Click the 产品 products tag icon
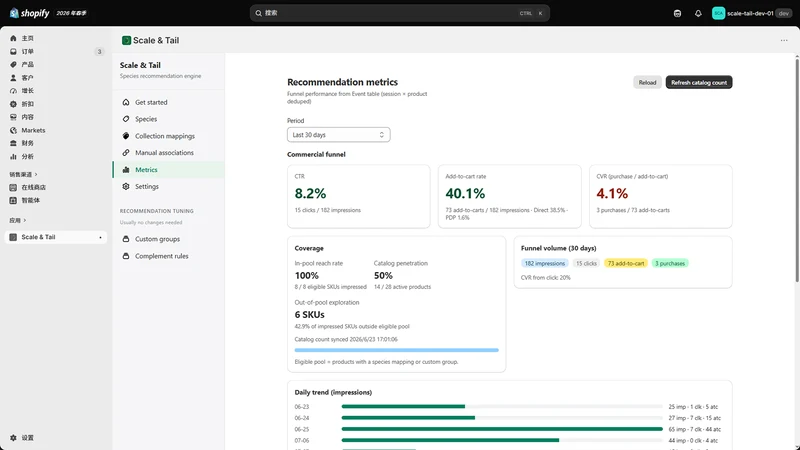Screen dimensions: 800x450 pos(13,64)
